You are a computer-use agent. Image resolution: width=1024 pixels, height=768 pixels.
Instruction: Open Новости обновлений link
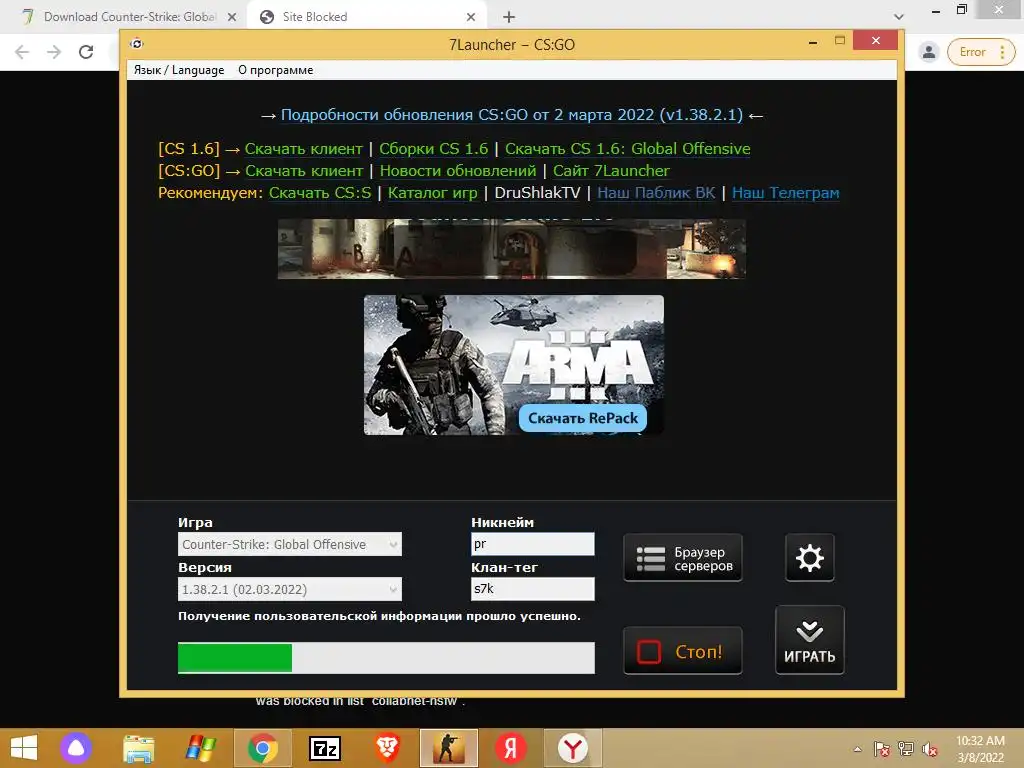click(458, 171)
